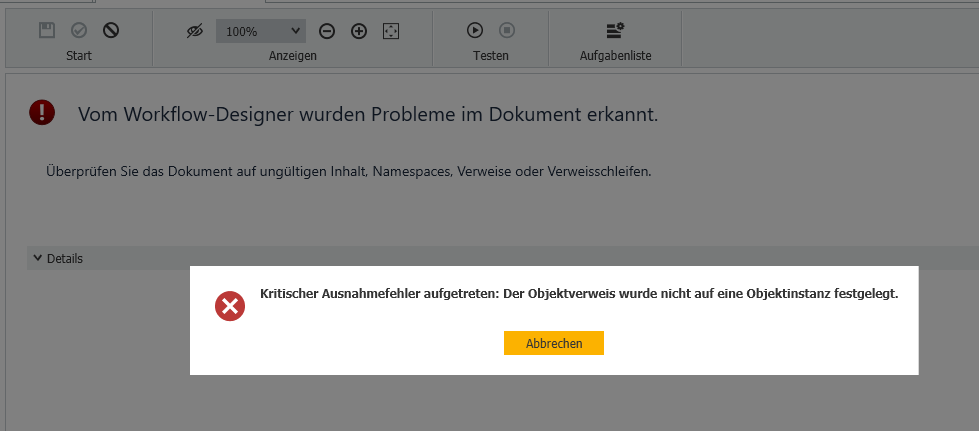Click the validate checkmark icon
The height and width of the screenshot is (431, 979).
79,31
